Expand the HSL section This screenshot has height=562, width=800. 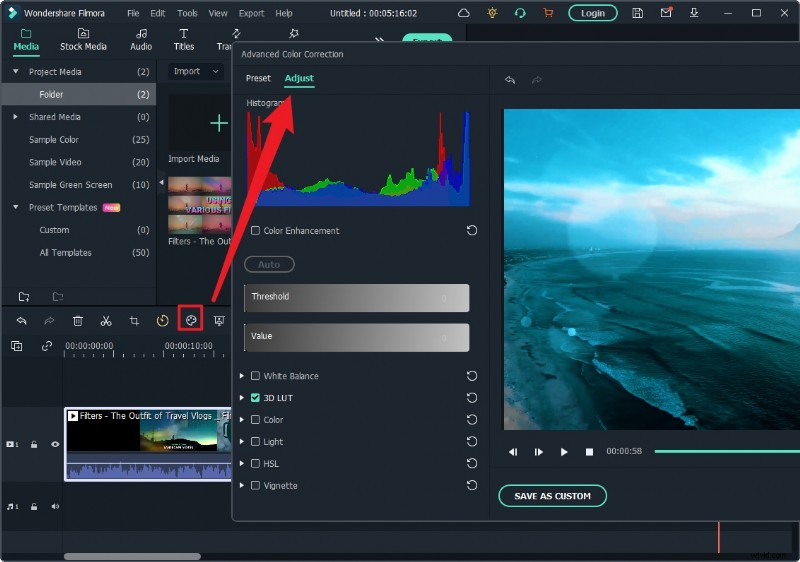coord(241,464)
